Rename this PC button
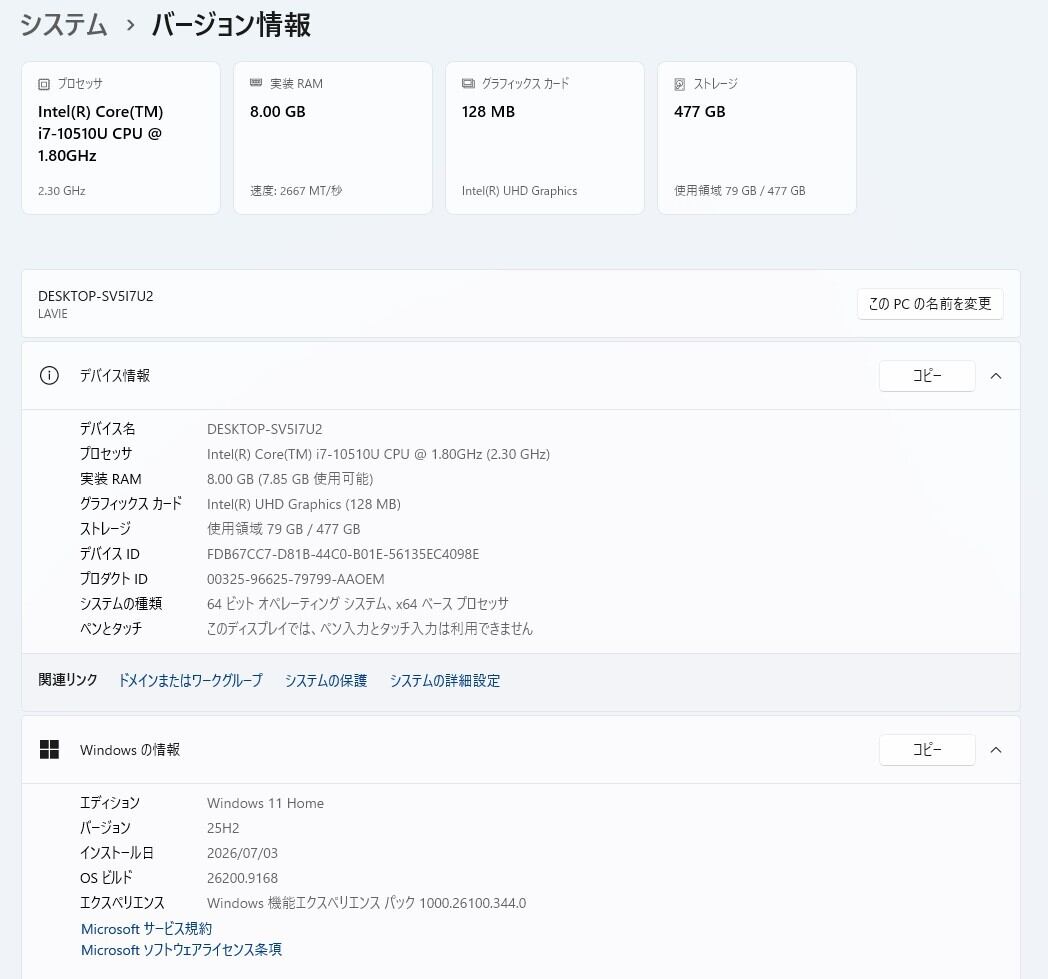Image resolution: width=1048 pixels, height=979 pixels. click(930, 304)
